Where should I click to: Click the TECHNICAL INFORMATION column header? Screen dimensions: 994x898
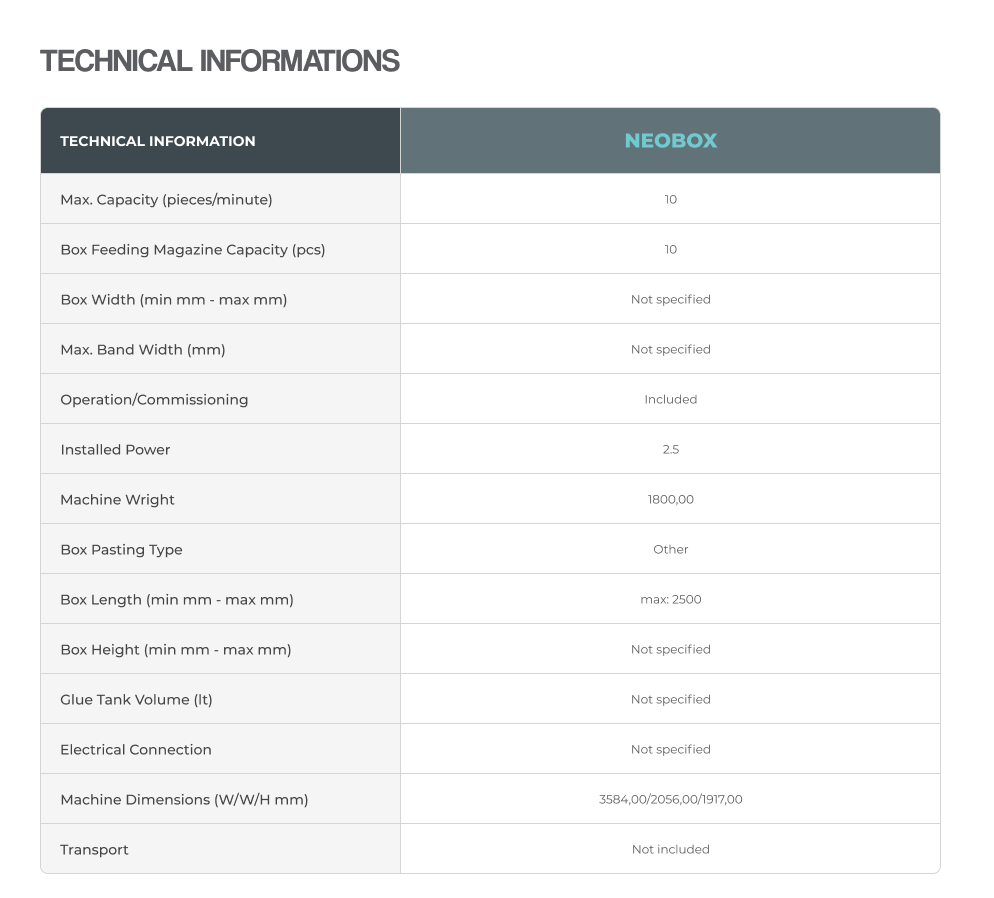pos(158,141)
